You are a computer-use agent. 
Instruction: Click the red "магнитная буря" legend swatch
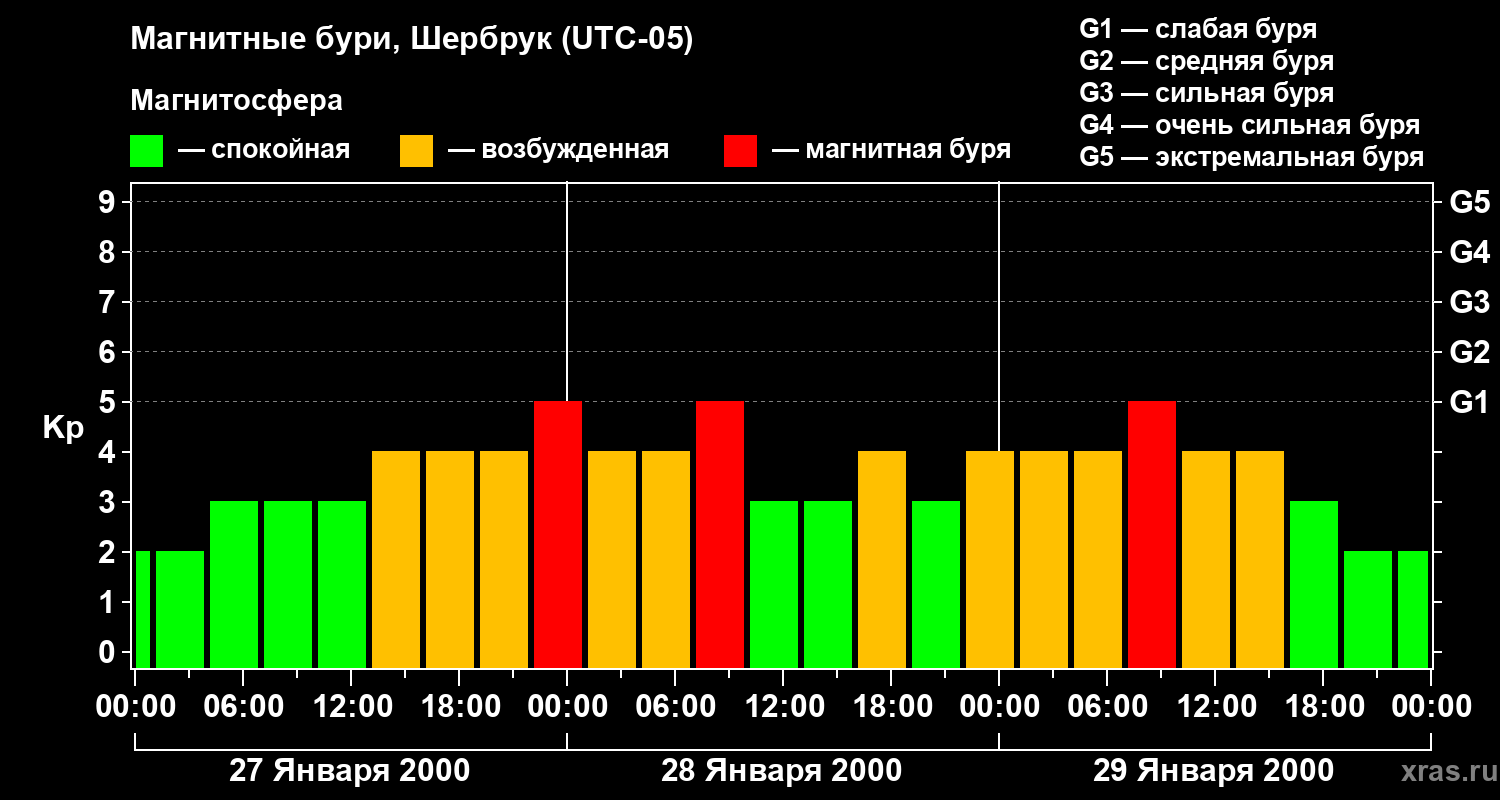pos(740,151)
